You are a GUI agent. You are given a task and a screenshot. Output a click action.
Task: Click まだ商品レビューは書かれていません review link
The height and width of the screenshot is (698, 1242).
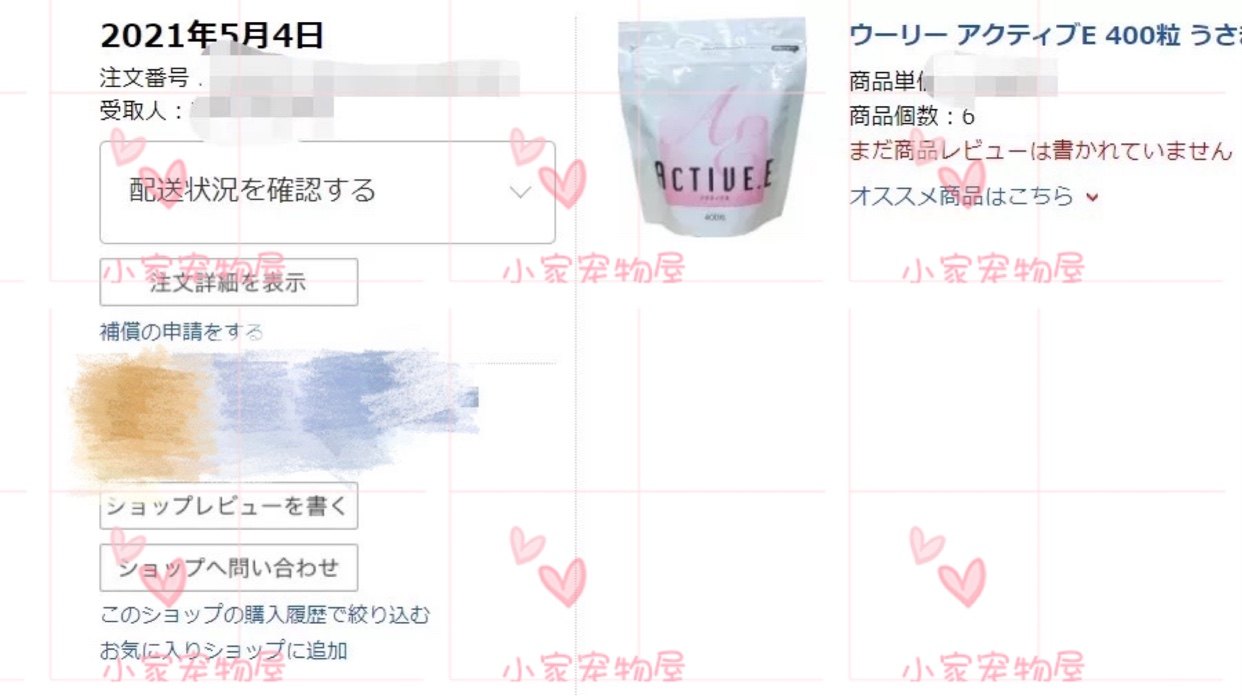point(1040,151)
